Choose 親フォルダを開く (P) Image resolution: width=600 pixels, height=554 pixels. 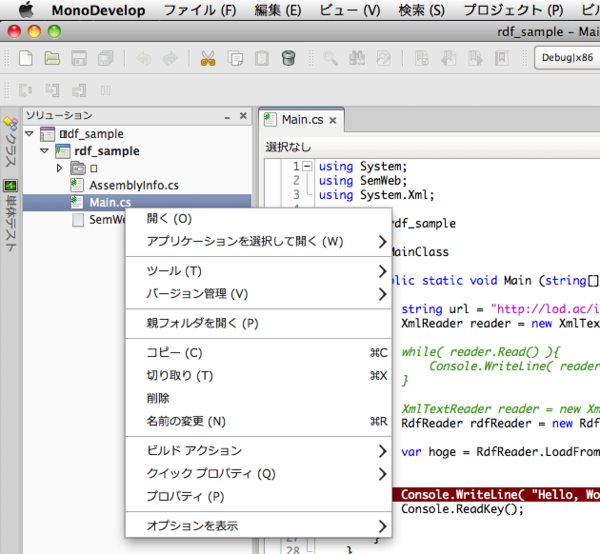[258, 324]
